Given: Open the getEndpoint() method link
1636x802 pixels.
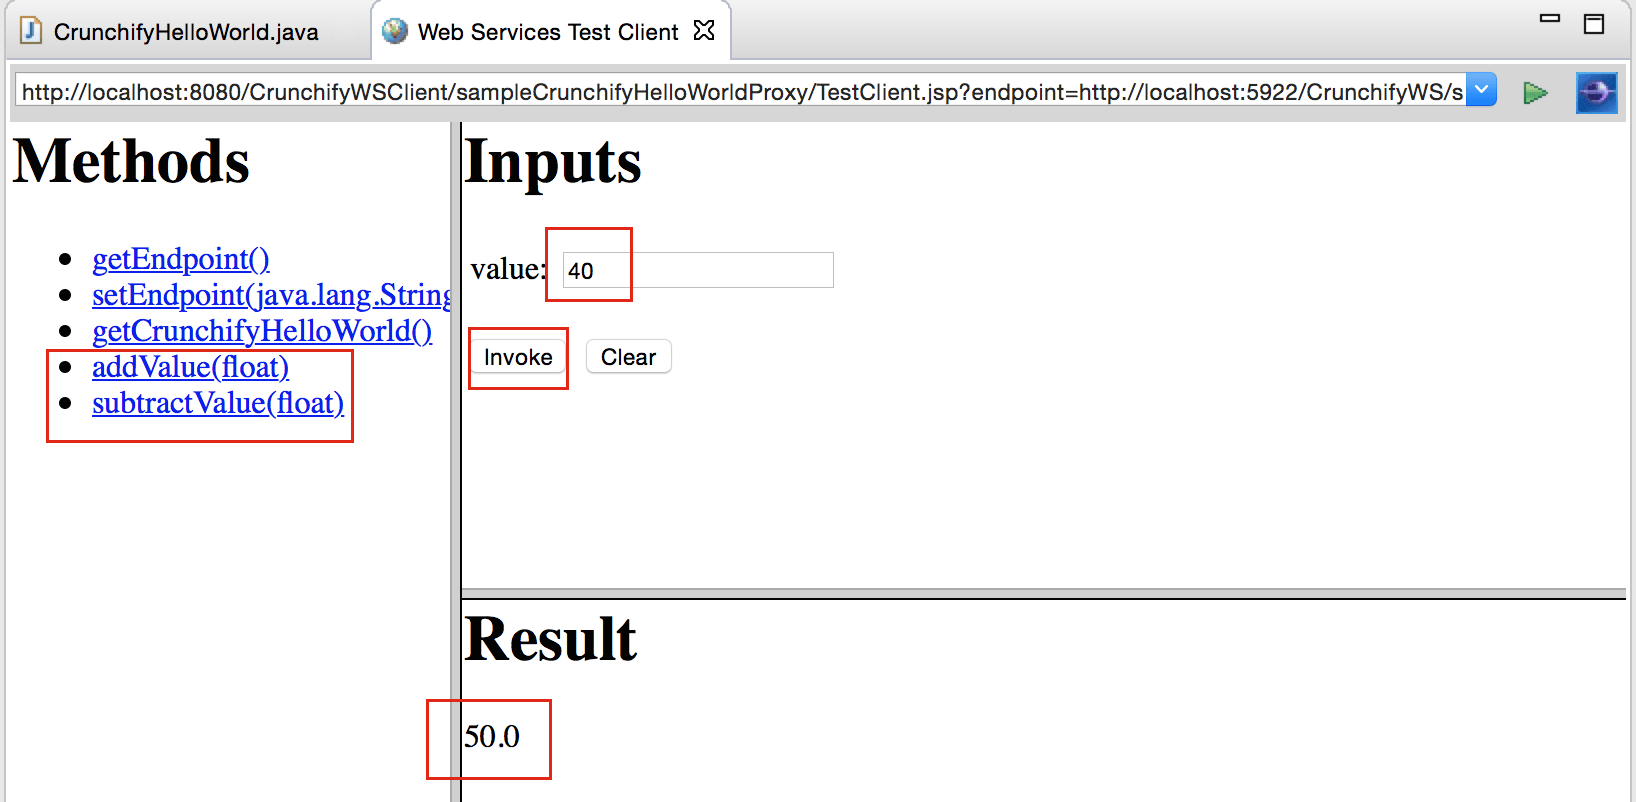Looking at the screenshot, I should pos(180,259).
